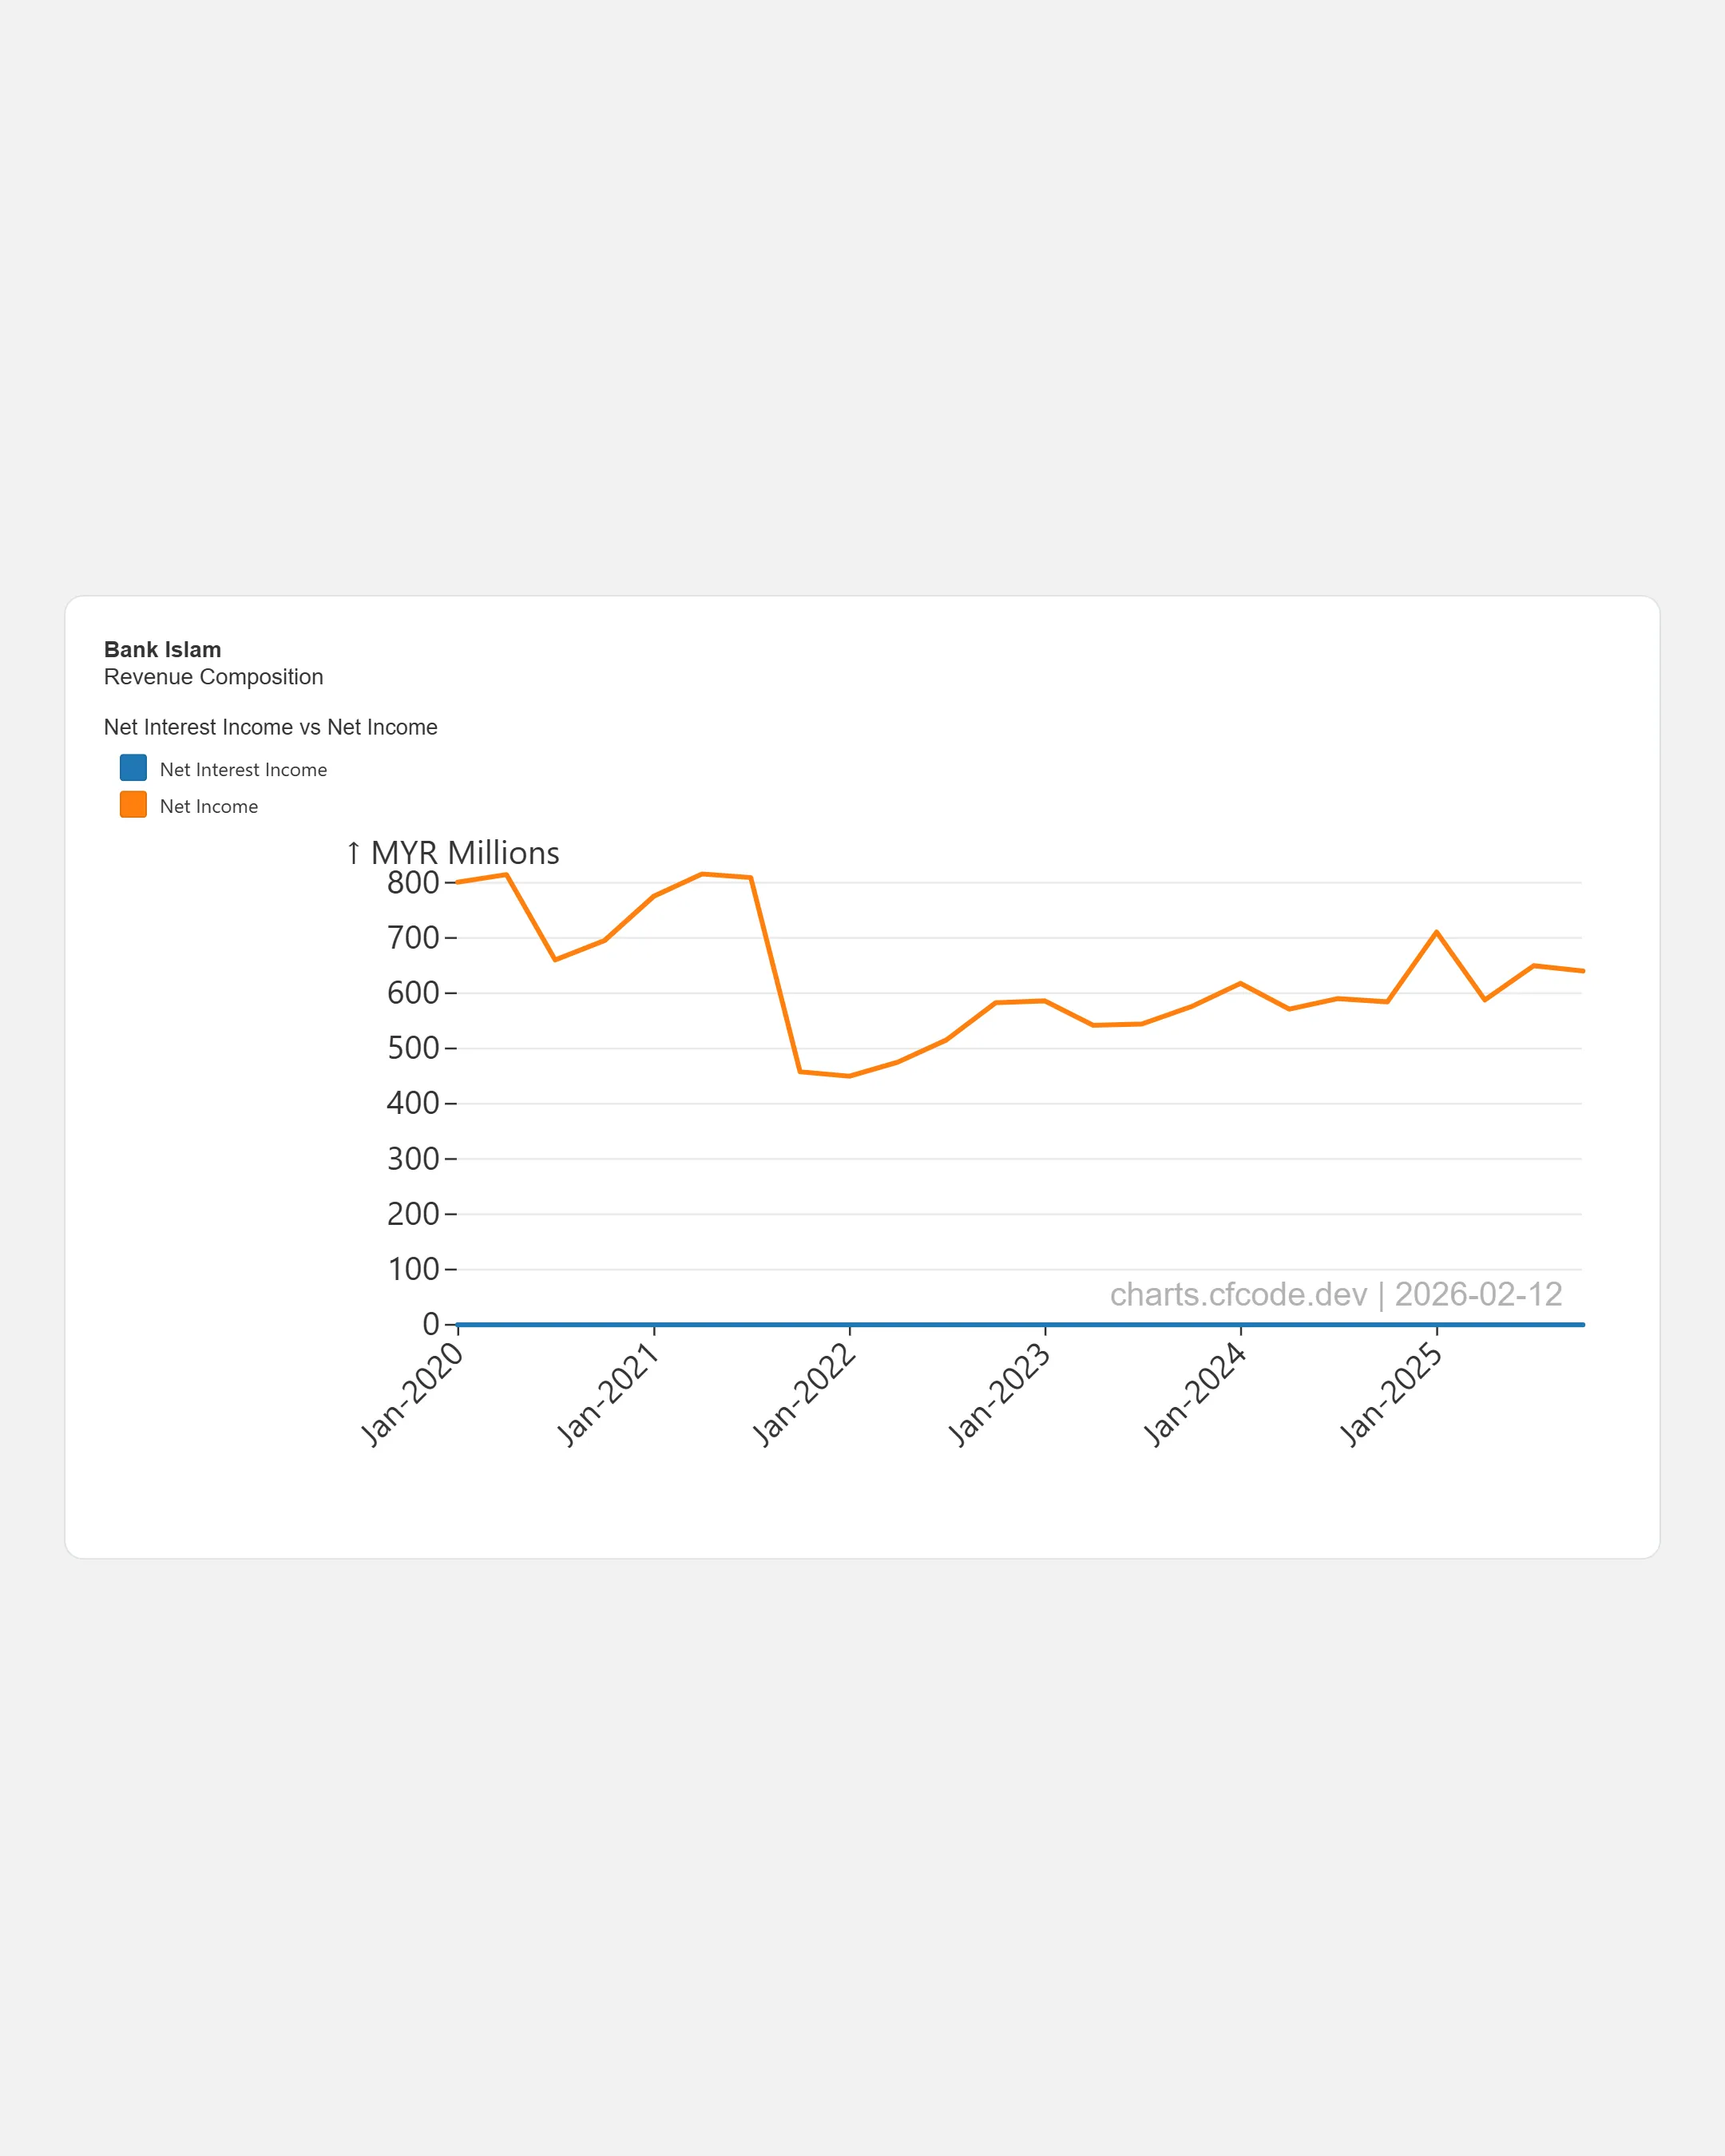1725x2156 pixels.
Task: Click the Jan-2020 x-axis label
Action: 412,1394
